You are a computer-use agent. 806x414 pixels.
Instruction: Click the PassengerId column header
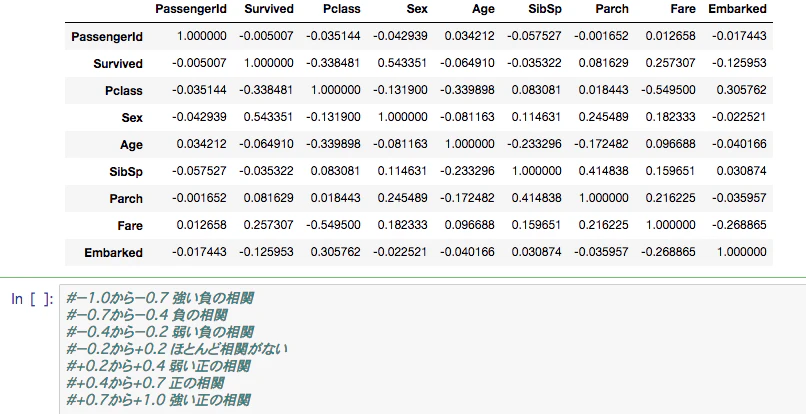click(191, 9)
